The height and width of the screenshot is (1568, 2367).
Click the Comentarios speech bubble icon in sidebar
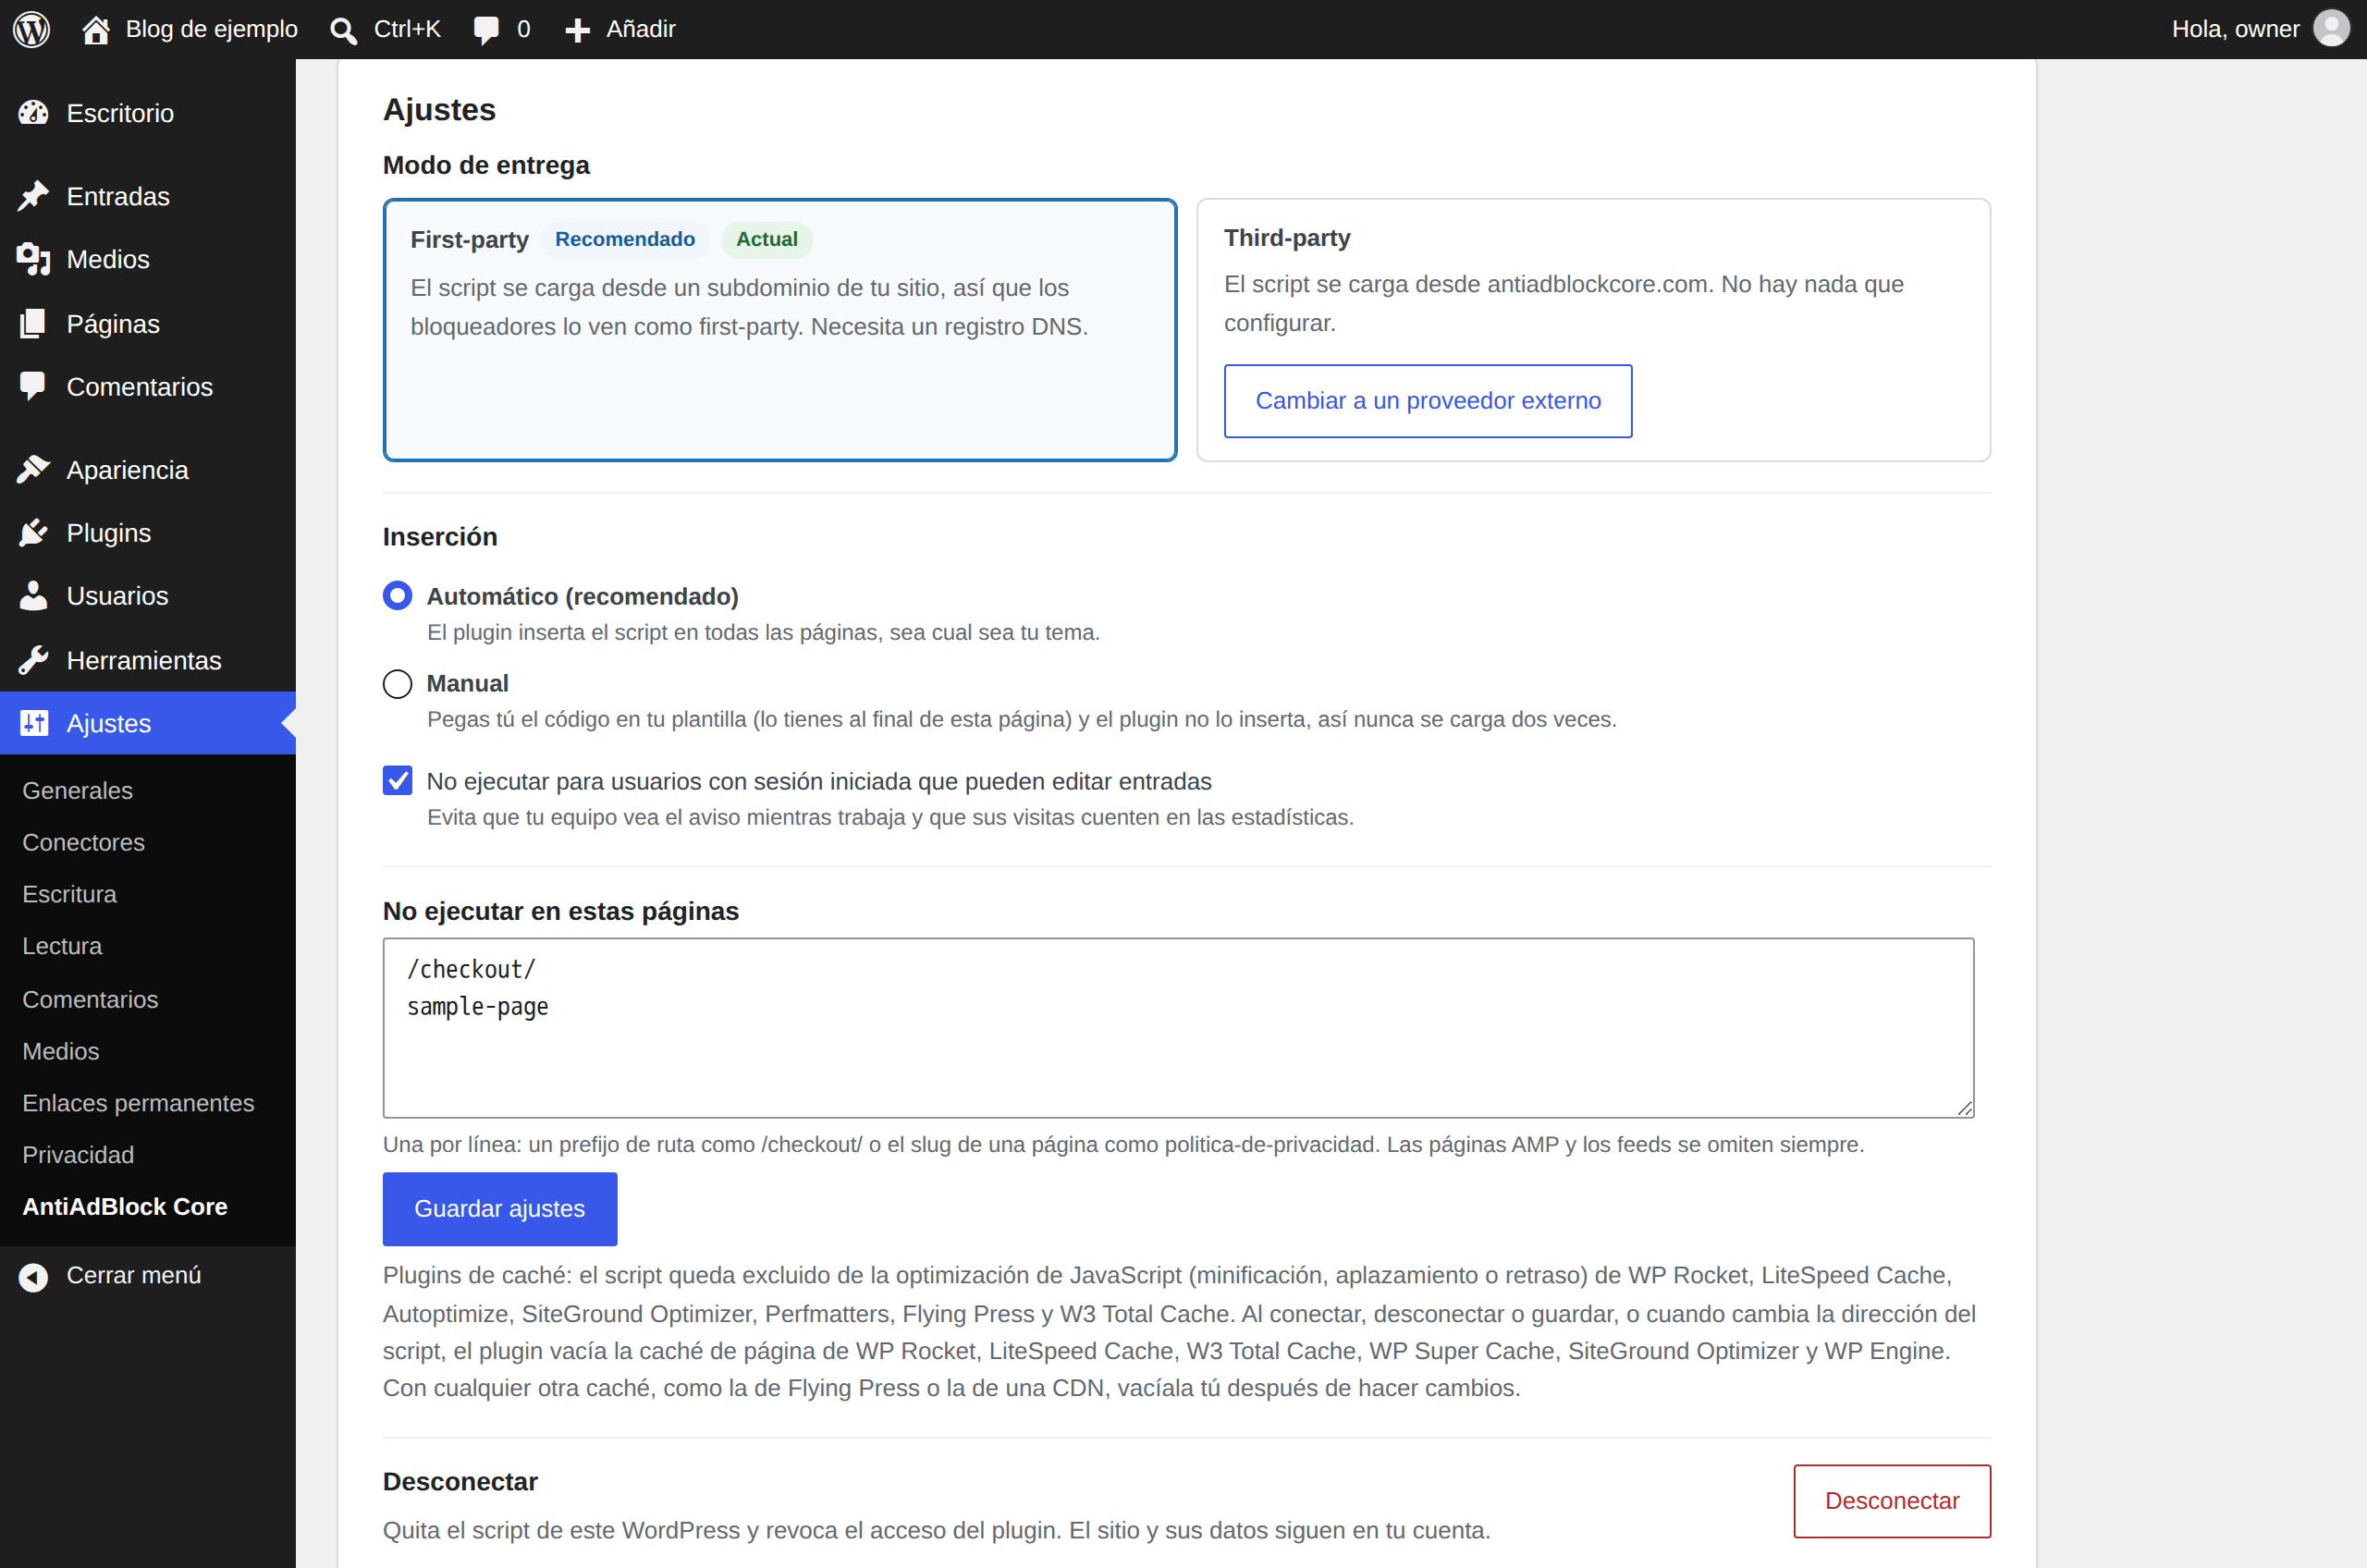[x=33, y=386]
